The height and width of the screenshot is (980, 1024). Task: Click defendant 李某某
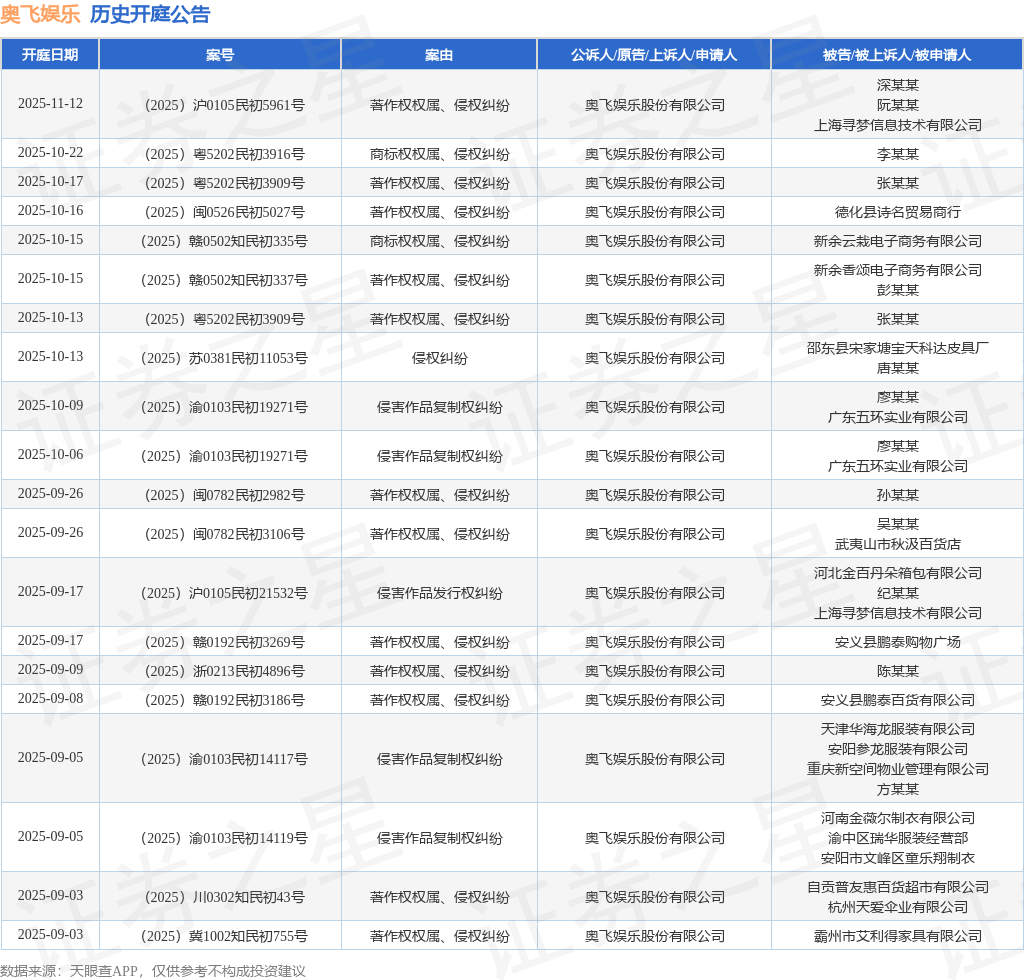[x=897, y=154]
